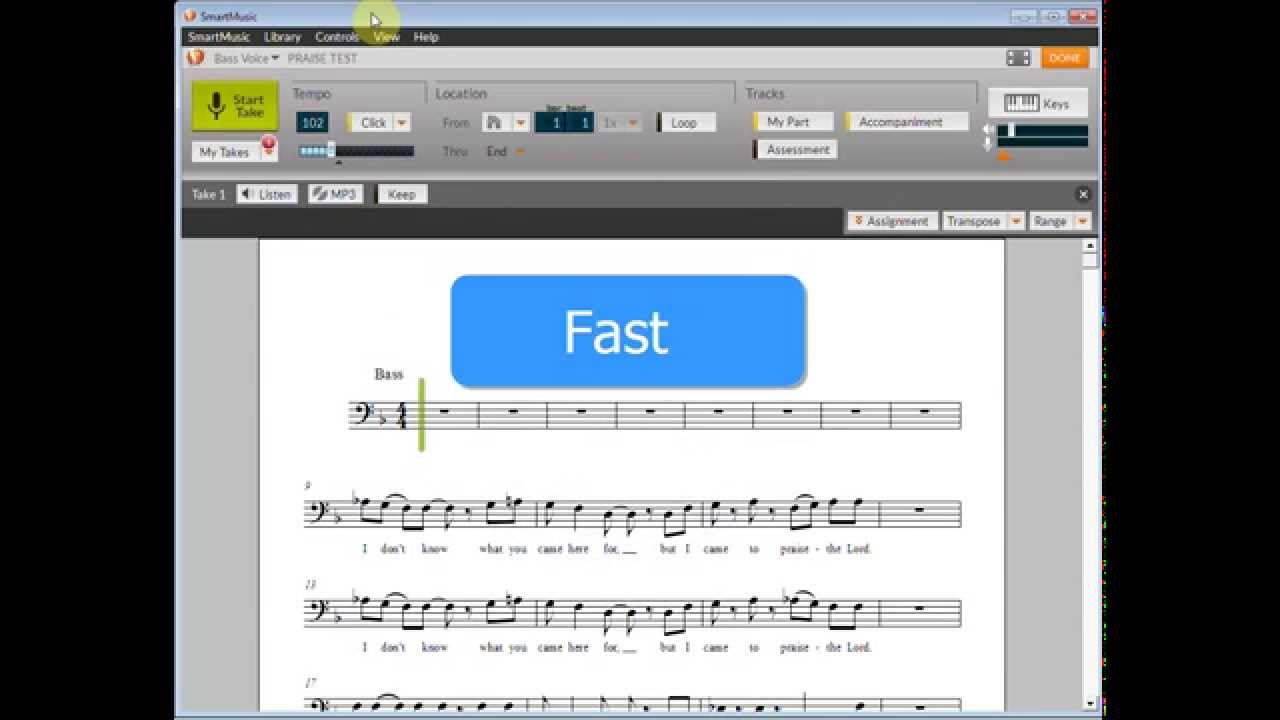Click the From rehearsal mark icon

pyautogui.click(x=495, y=122)
